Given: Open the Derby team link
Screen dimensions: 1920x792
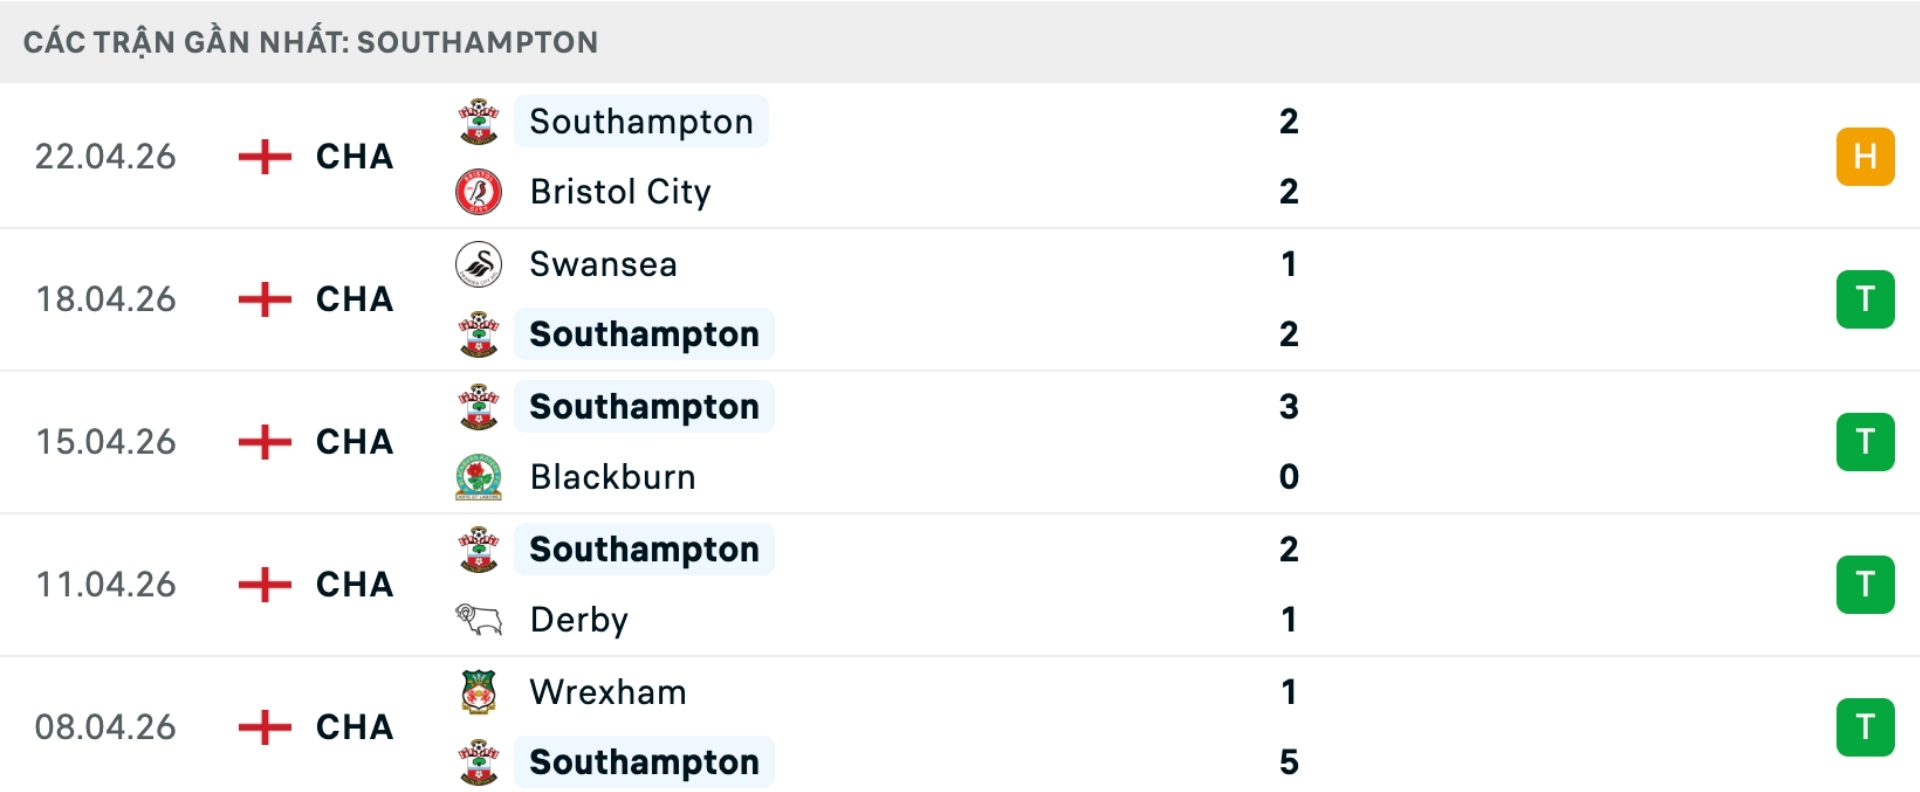Looking at the screenshot, I should pos(579,620).
